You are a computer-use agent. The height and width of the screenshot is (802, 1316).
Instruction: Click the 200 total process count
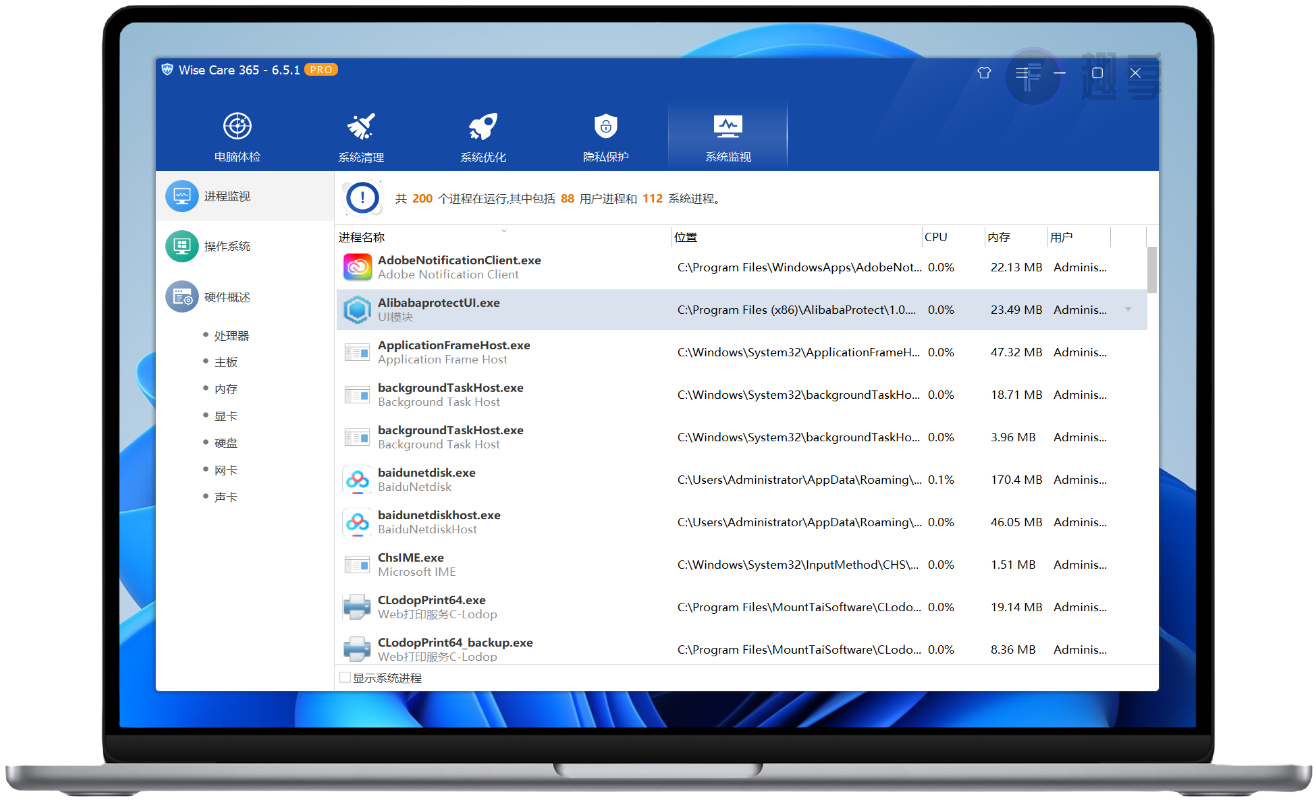pos(422,199)
